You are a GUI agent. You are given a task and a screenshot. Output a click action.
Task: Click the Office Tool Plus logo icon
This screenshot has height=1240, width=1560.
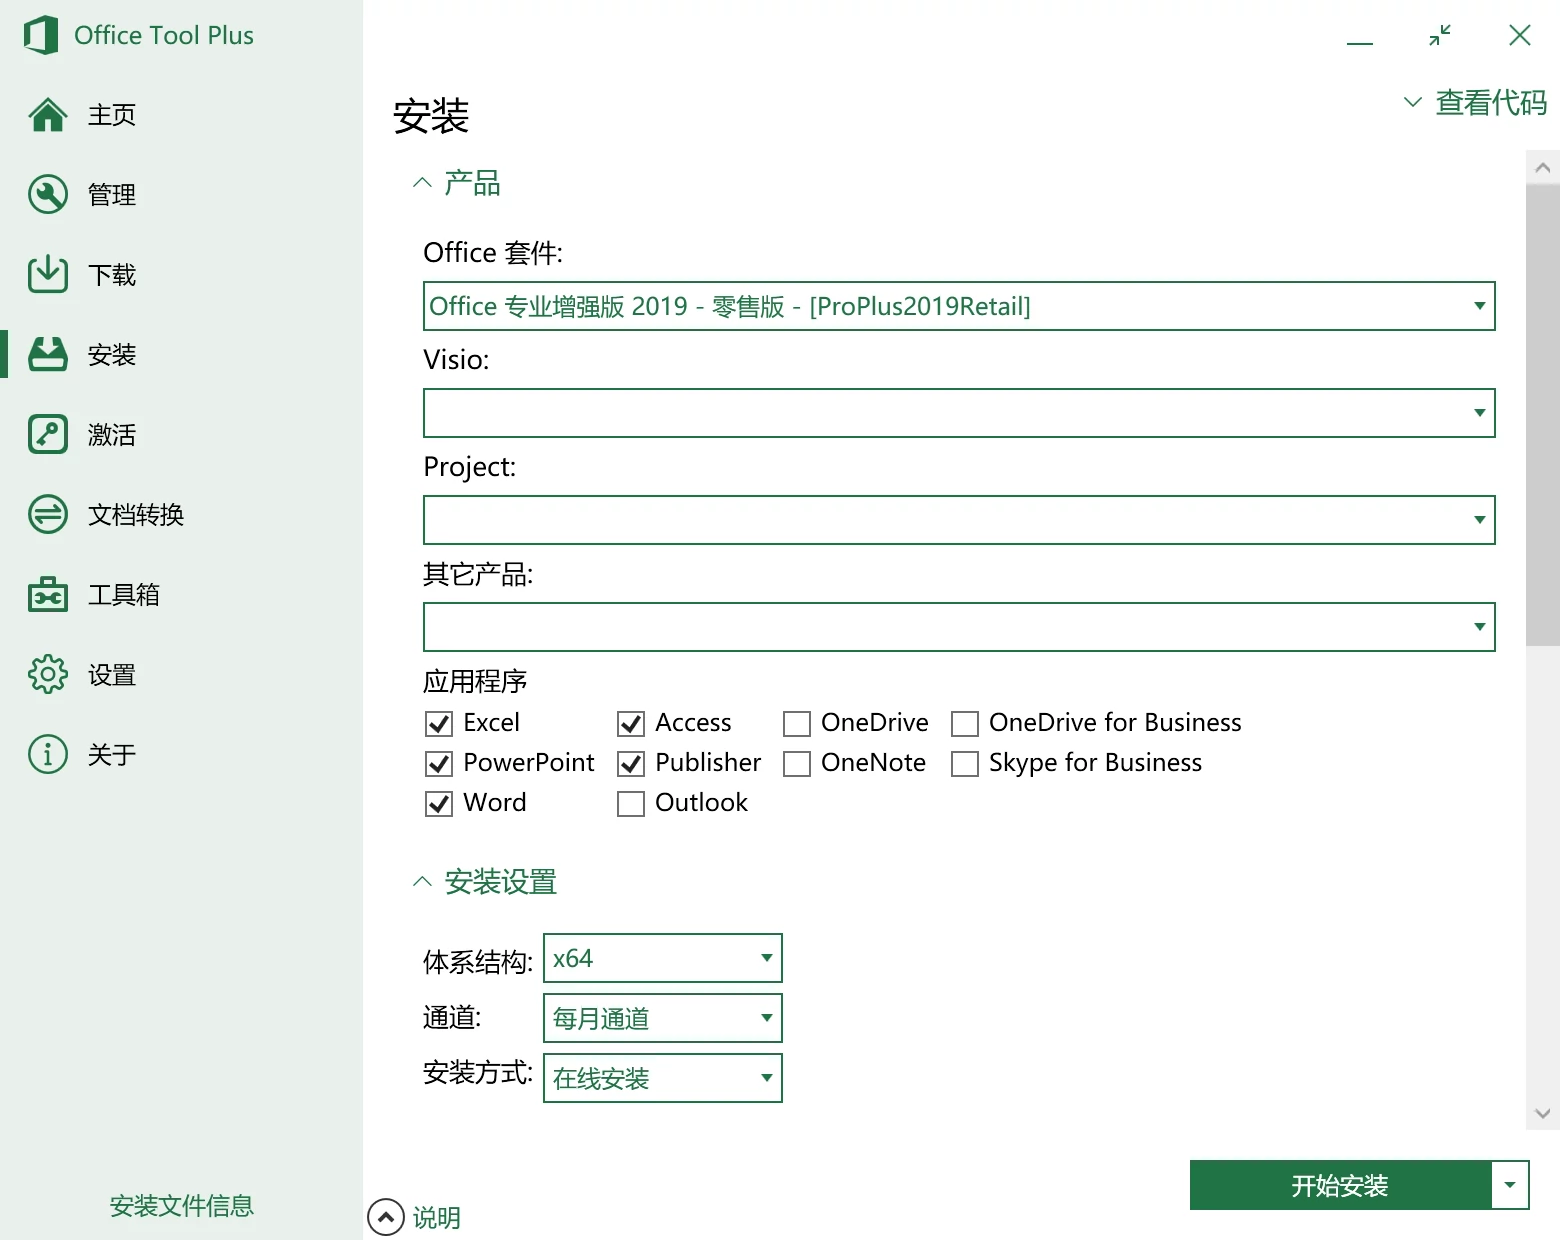[x=41, y=35]
